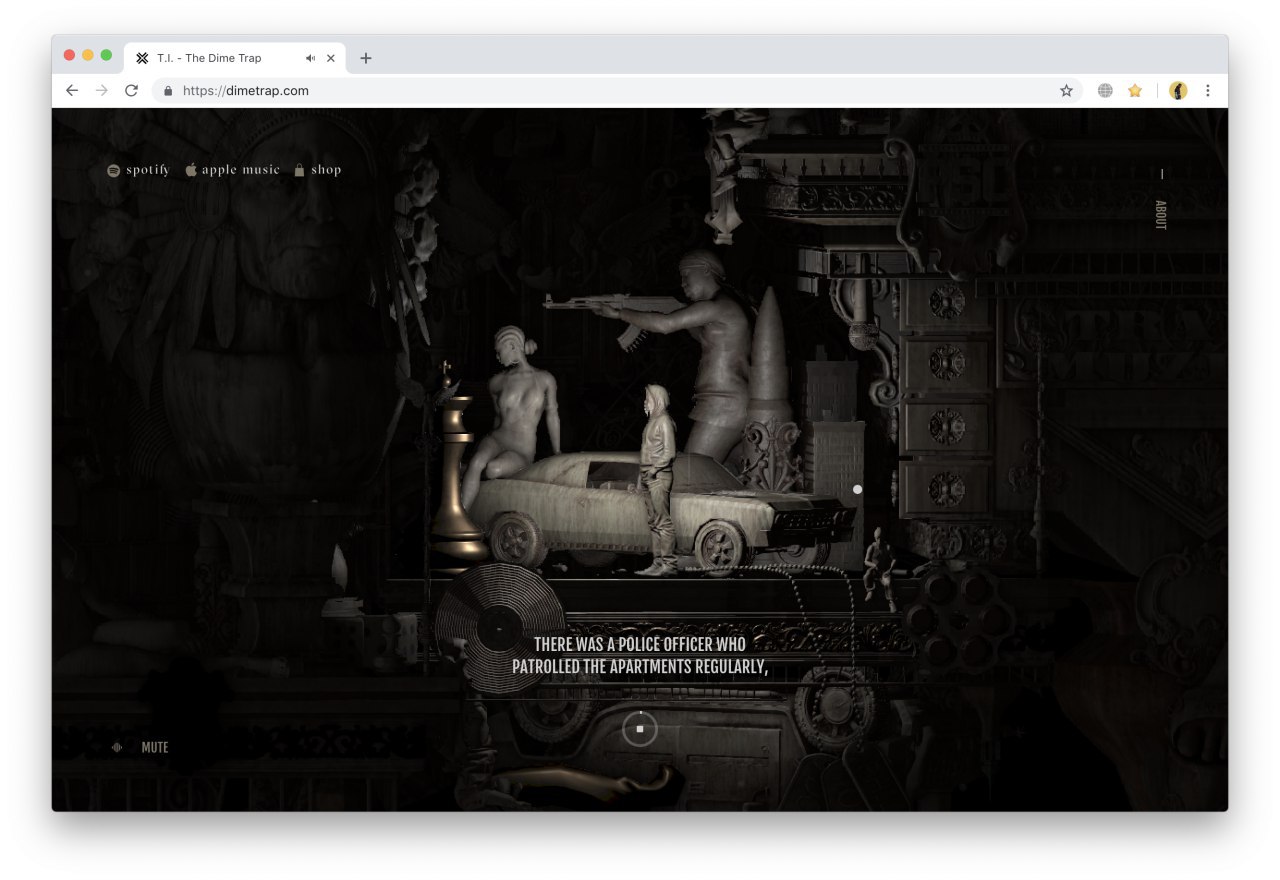Mute the tab via its speaker icon
The width and height of the screenshot is (1280, 880).
coord(311,58)
